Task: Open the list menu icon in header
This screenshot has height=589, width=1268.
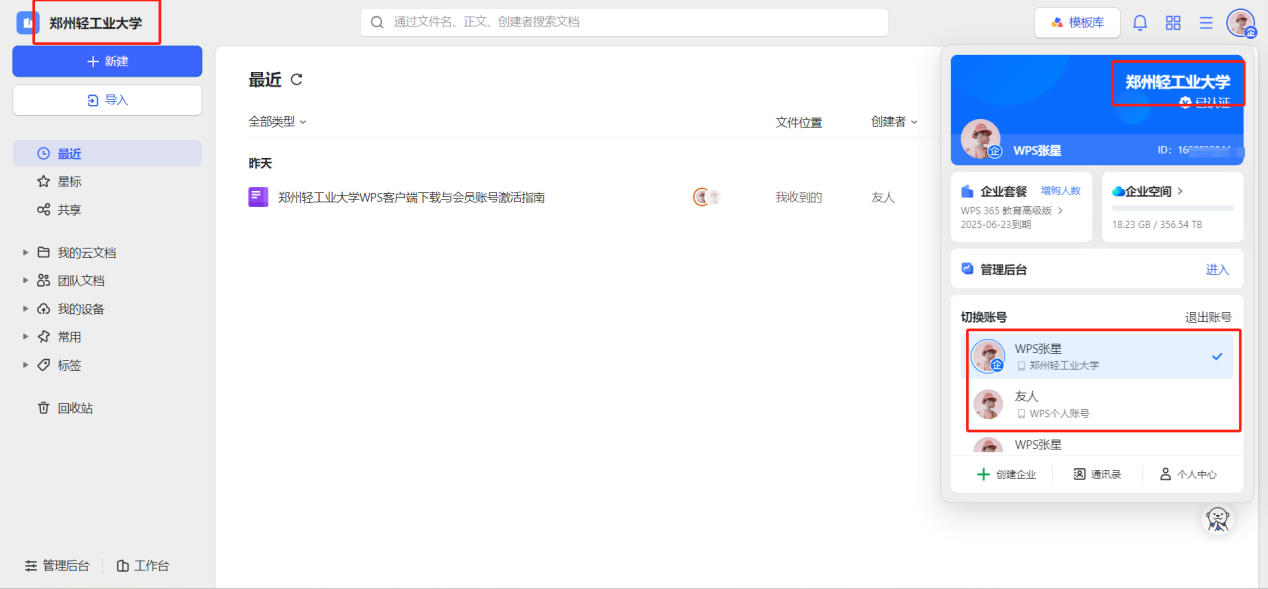Action: coord(1206,23)
